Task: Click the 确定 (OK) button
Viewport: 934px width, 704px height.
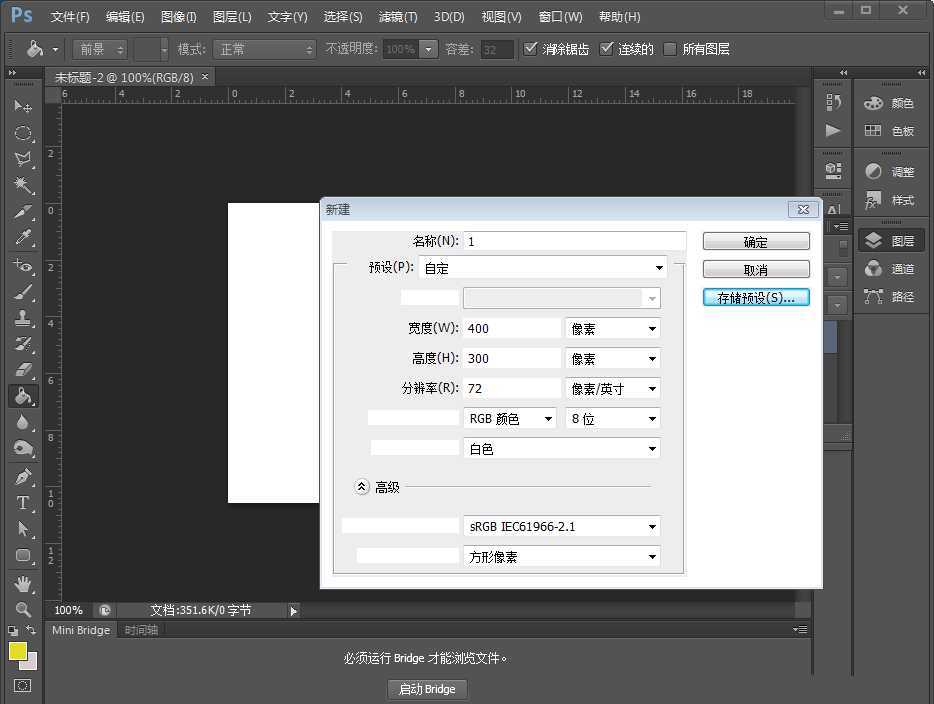Action: tap(756, 240)
